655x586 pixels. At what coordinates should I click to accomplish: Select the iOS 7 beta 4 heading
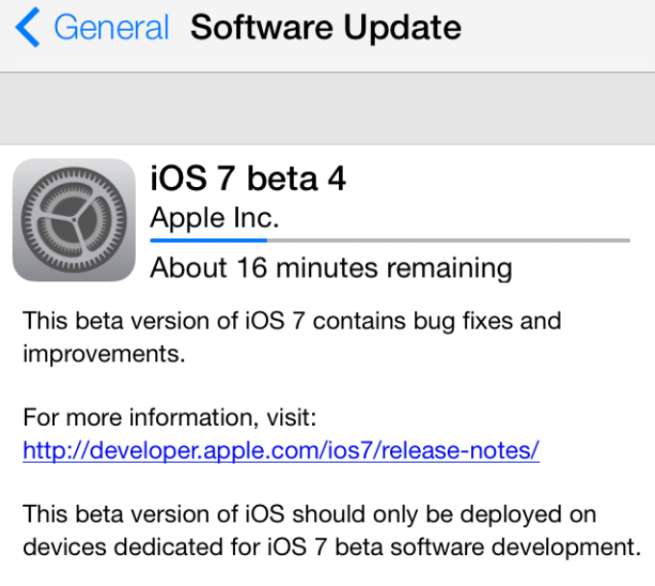coord(247,180)
